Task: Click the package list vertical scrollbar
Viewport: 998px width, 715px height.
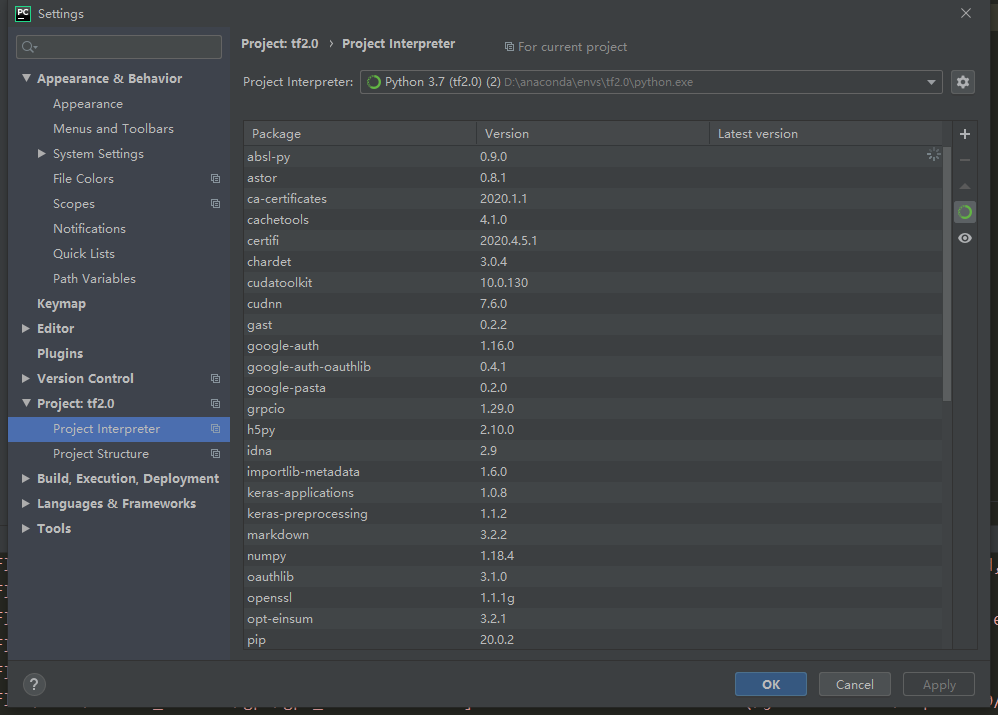Action: click(947, 274)
